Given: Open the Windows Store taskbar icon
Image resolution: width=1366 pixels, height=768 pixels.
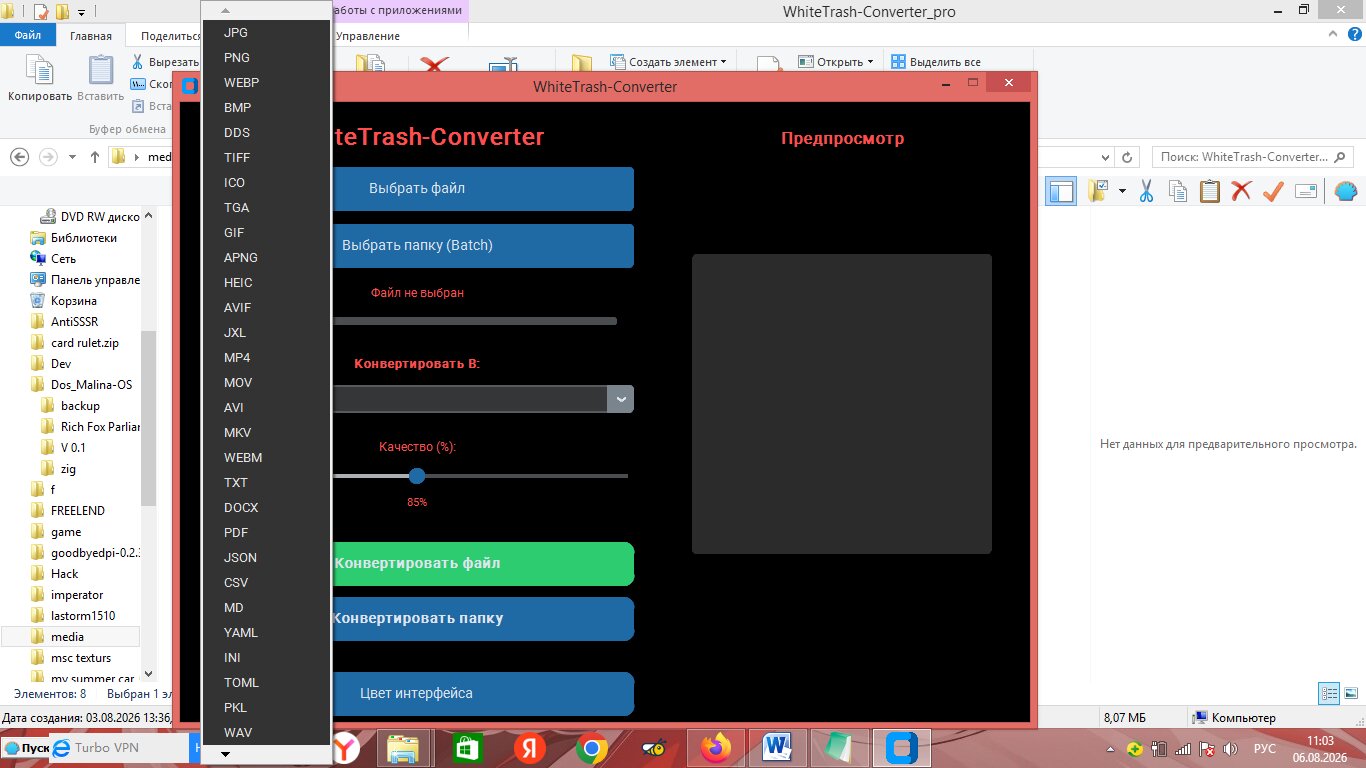Looking at the screenshot, I should [468, 748].
